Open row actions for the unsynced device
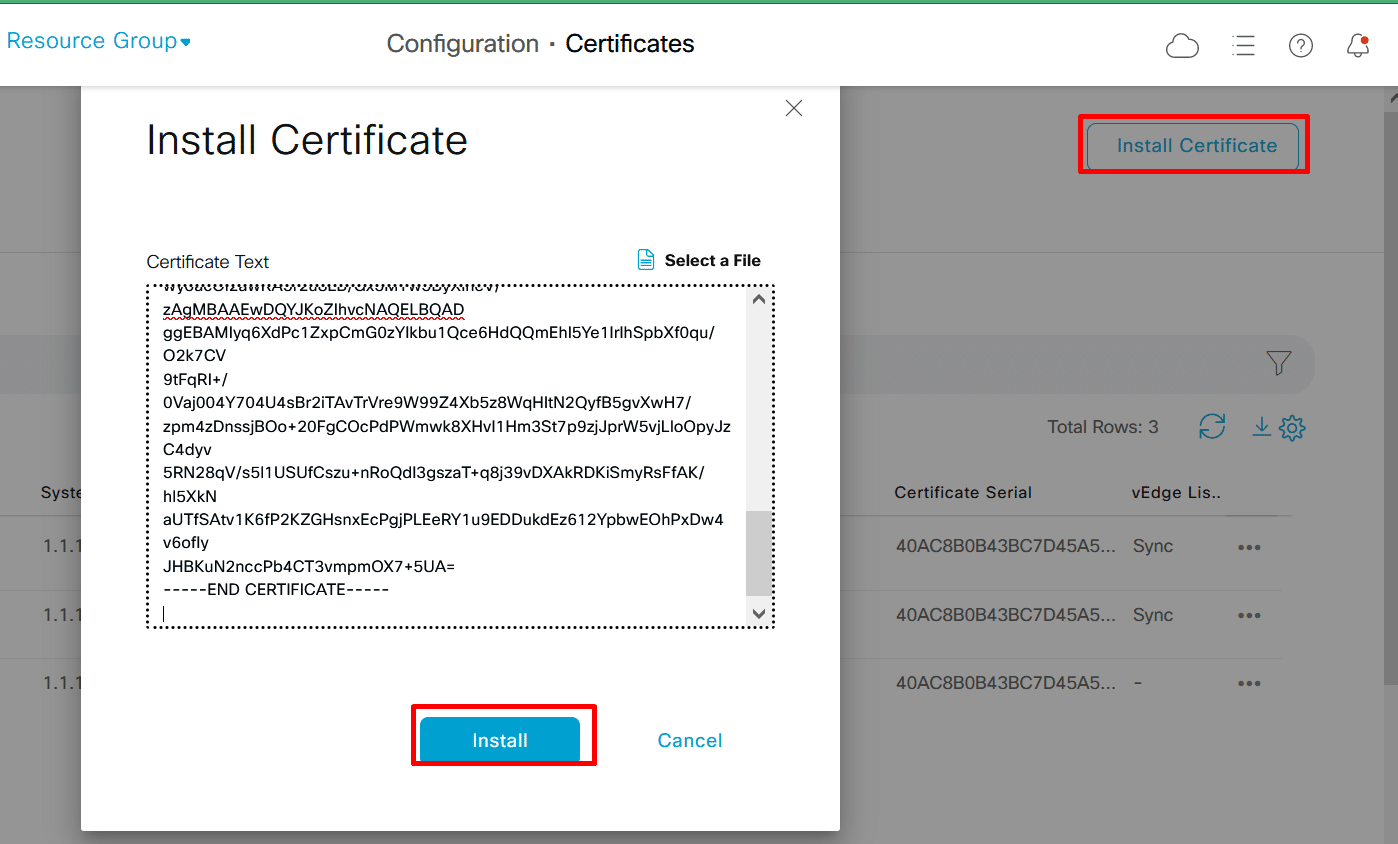Viewport: 1398px width, 844px height. (1249, 683)
